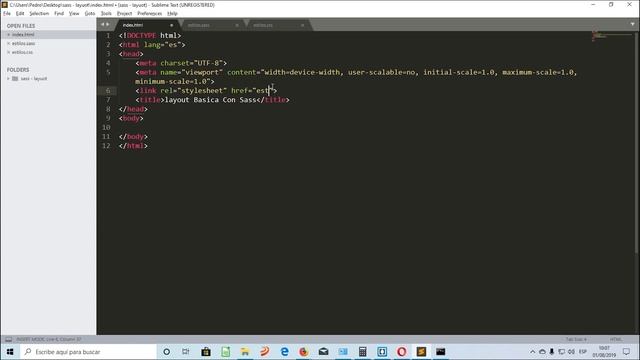This screenshot has height=360, width=640.
Task: Expand the sass - layout folder arrow
Action: click(8, 78)
